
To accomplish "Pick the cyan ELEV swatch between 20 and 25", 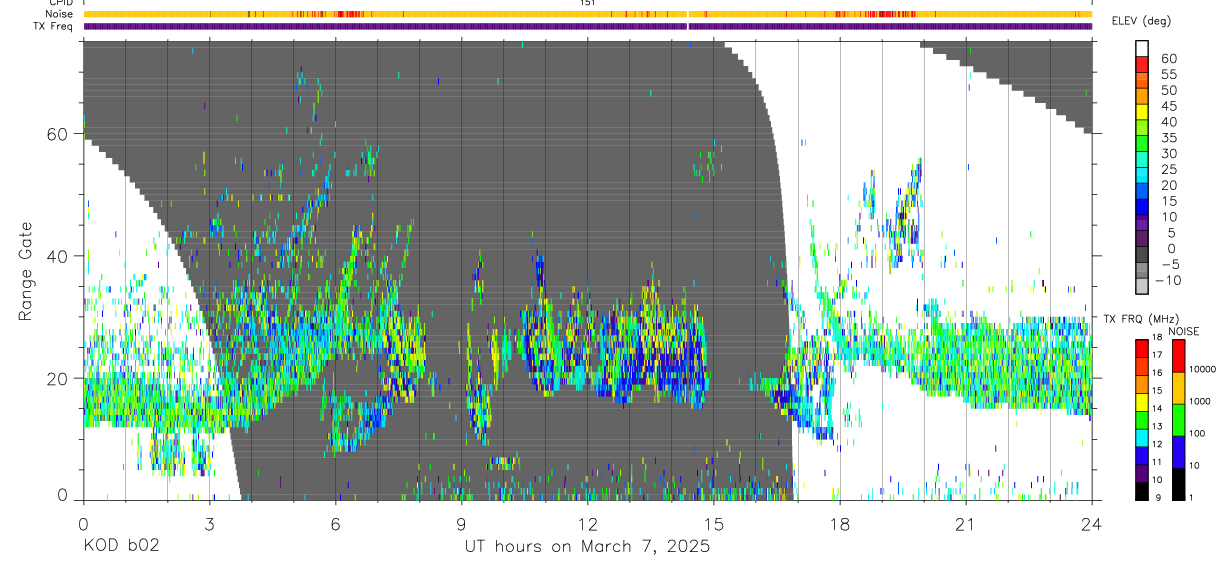I will pos(1142,177).
